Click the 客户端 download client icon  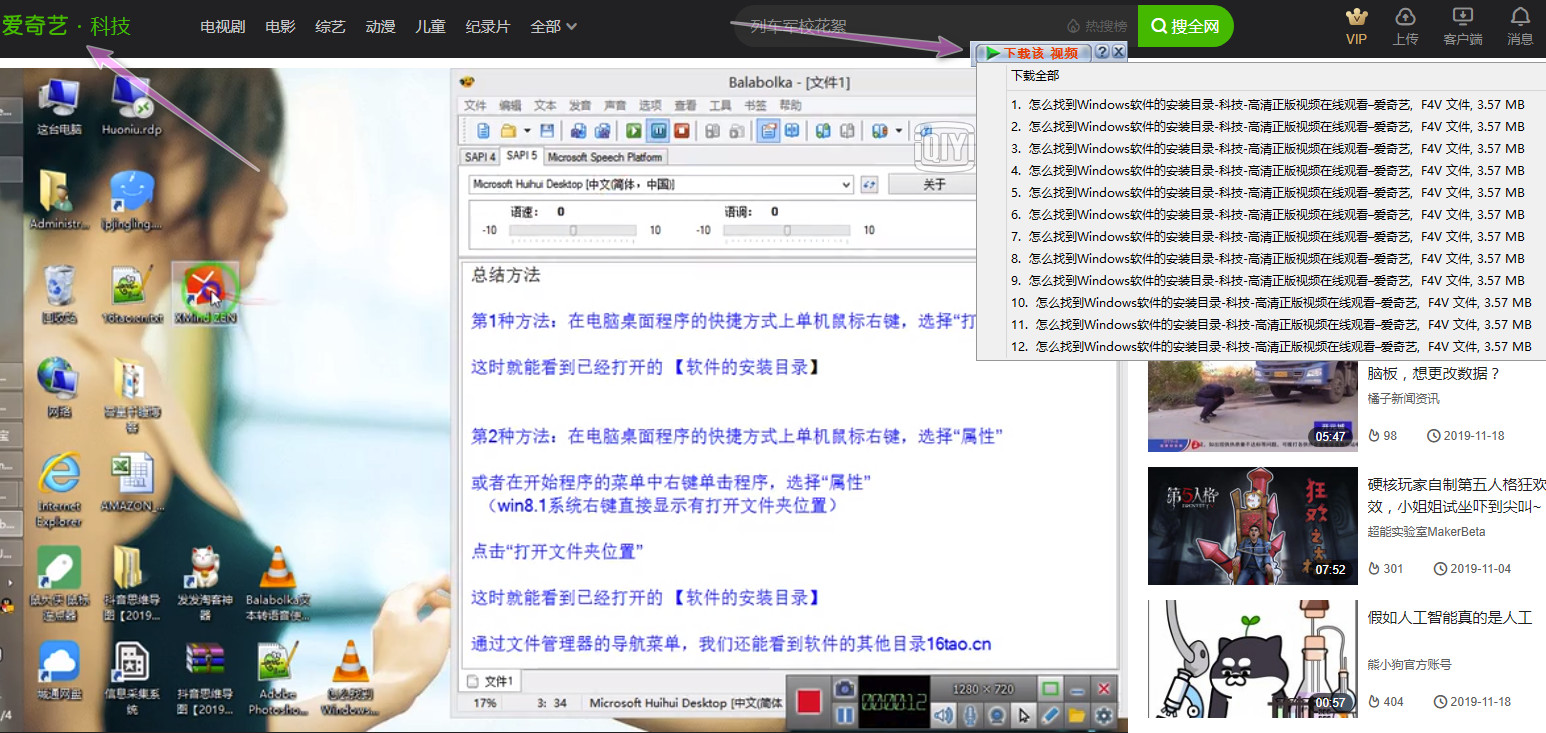point(1462,17)
